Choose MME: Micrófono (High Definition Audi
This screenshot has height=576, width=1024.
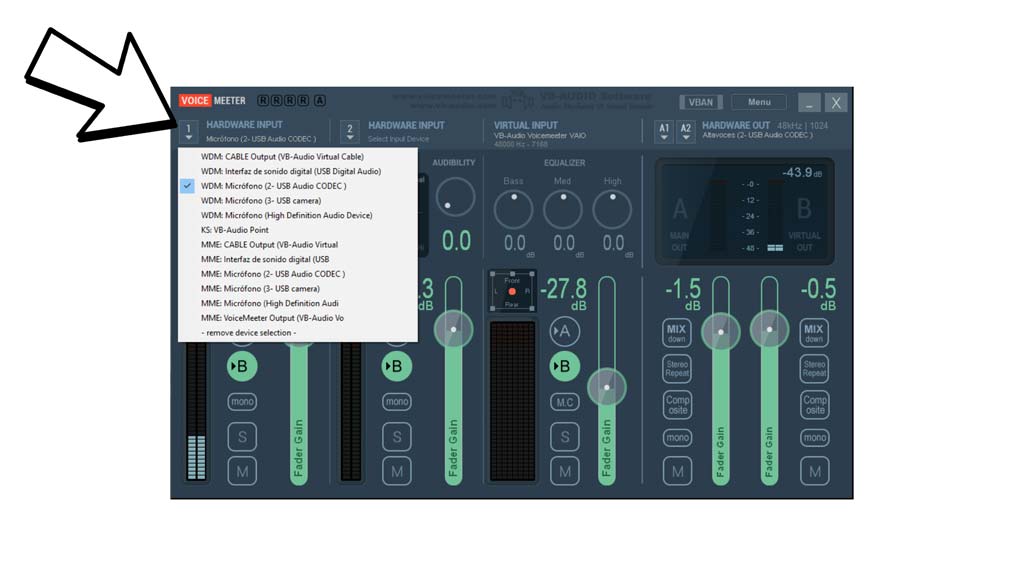click(298, 304)
